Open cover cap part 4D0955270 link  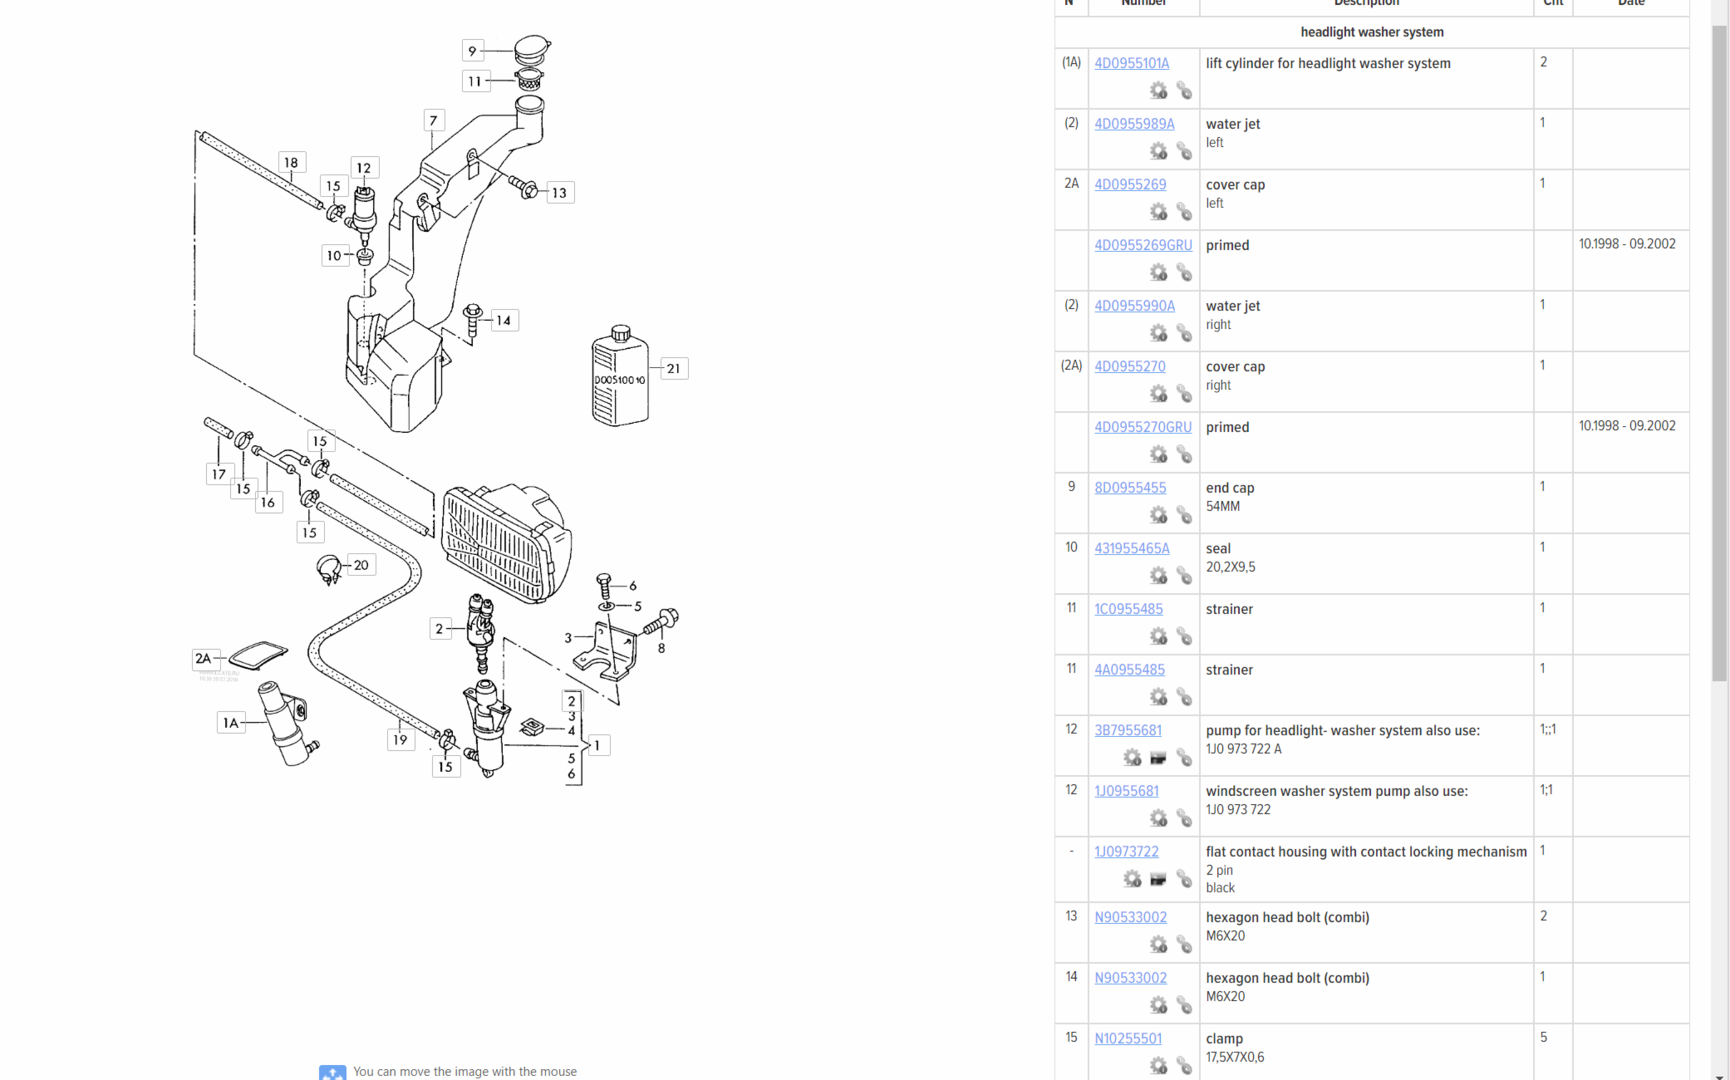click(x=1129, y=367)
